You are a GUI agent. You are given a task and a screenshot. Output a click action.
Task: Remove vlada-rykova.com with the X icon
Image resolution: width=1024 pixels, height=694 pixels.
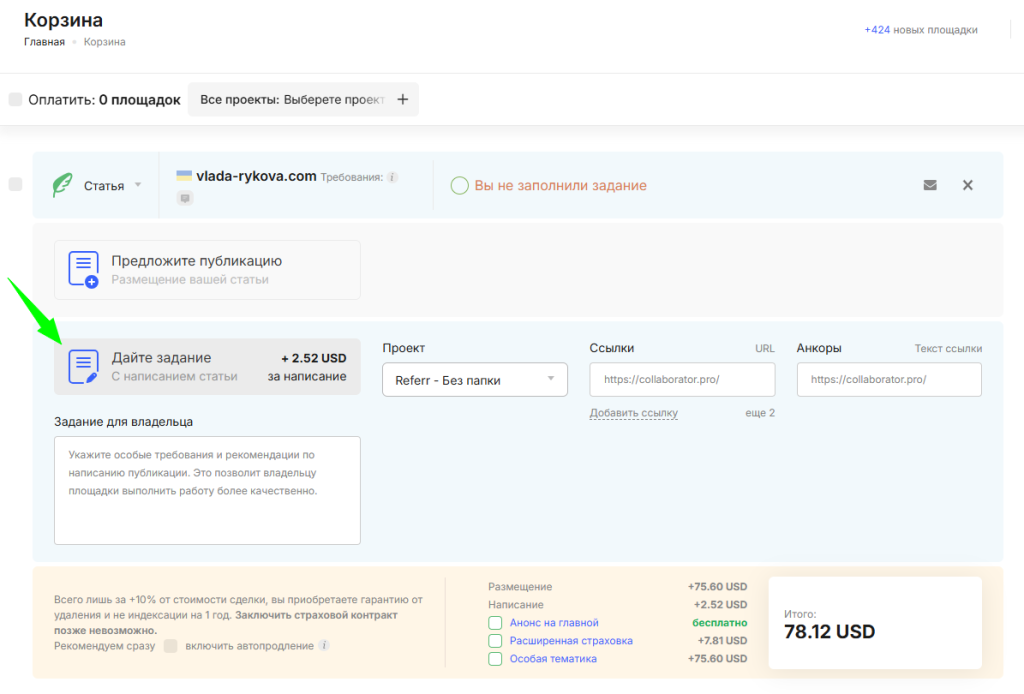click(967, 185)
